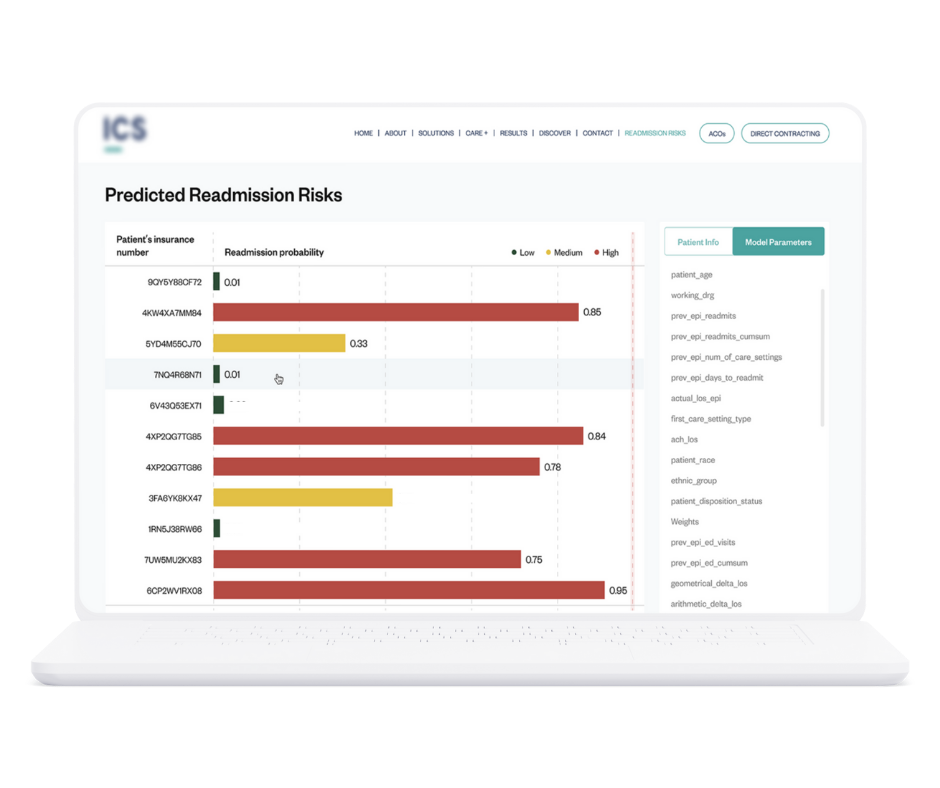Select patient row 7NQ4R68N71

176,375
